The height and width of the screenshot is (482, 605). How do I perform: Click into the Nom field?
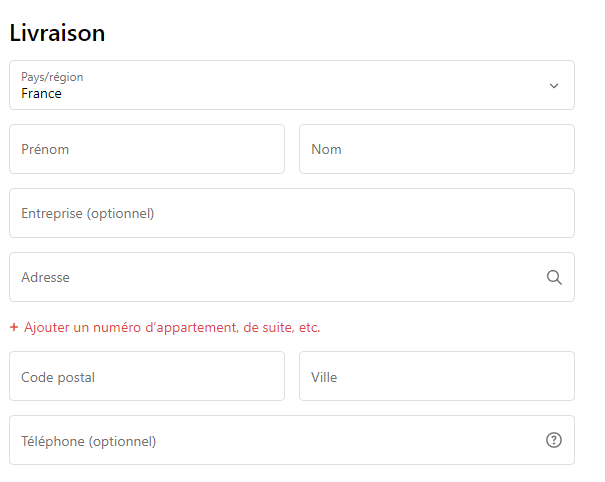point(436,149)
